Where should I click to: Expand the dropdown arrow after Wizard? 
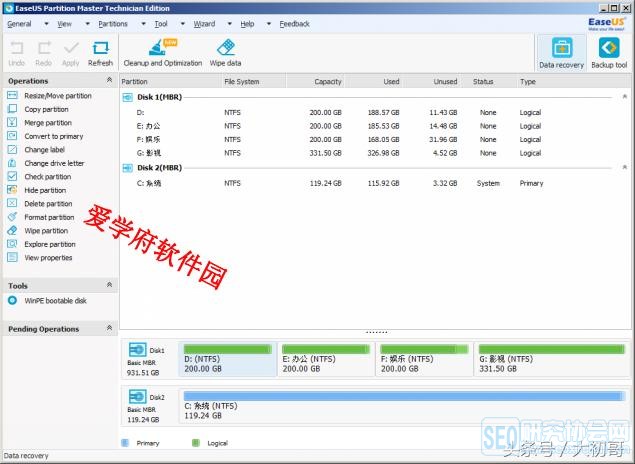[x=230, y=24]
